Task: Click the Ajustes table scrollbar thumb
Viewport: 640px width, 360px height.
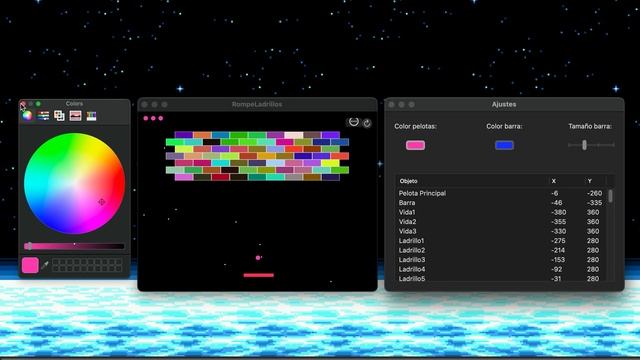Action: click(x=610, y=196)
